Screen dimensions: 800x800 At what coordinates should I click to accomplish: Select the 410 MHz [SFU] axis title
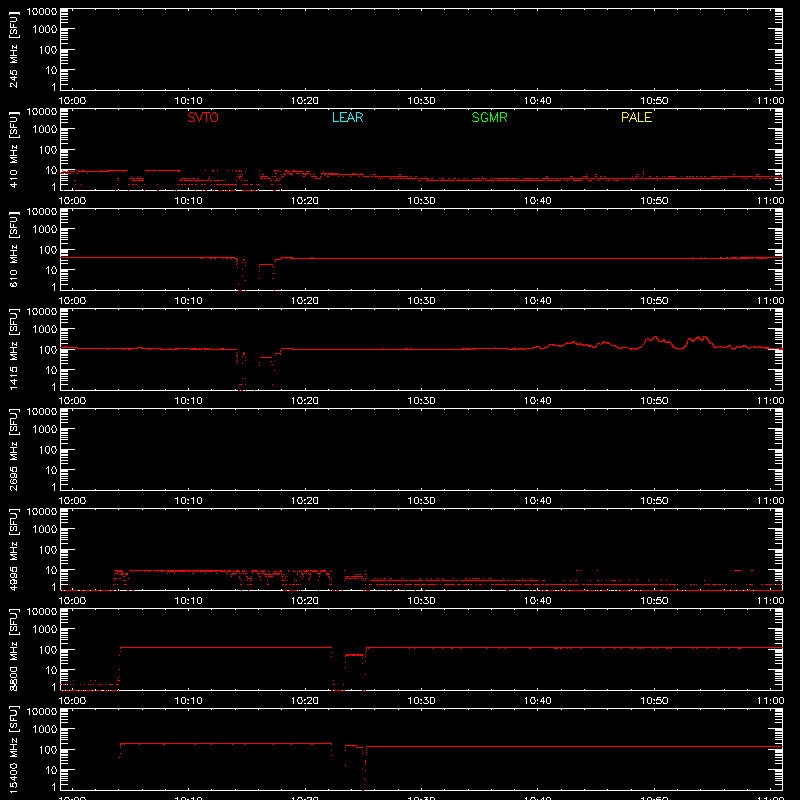(x=13, y=149)
